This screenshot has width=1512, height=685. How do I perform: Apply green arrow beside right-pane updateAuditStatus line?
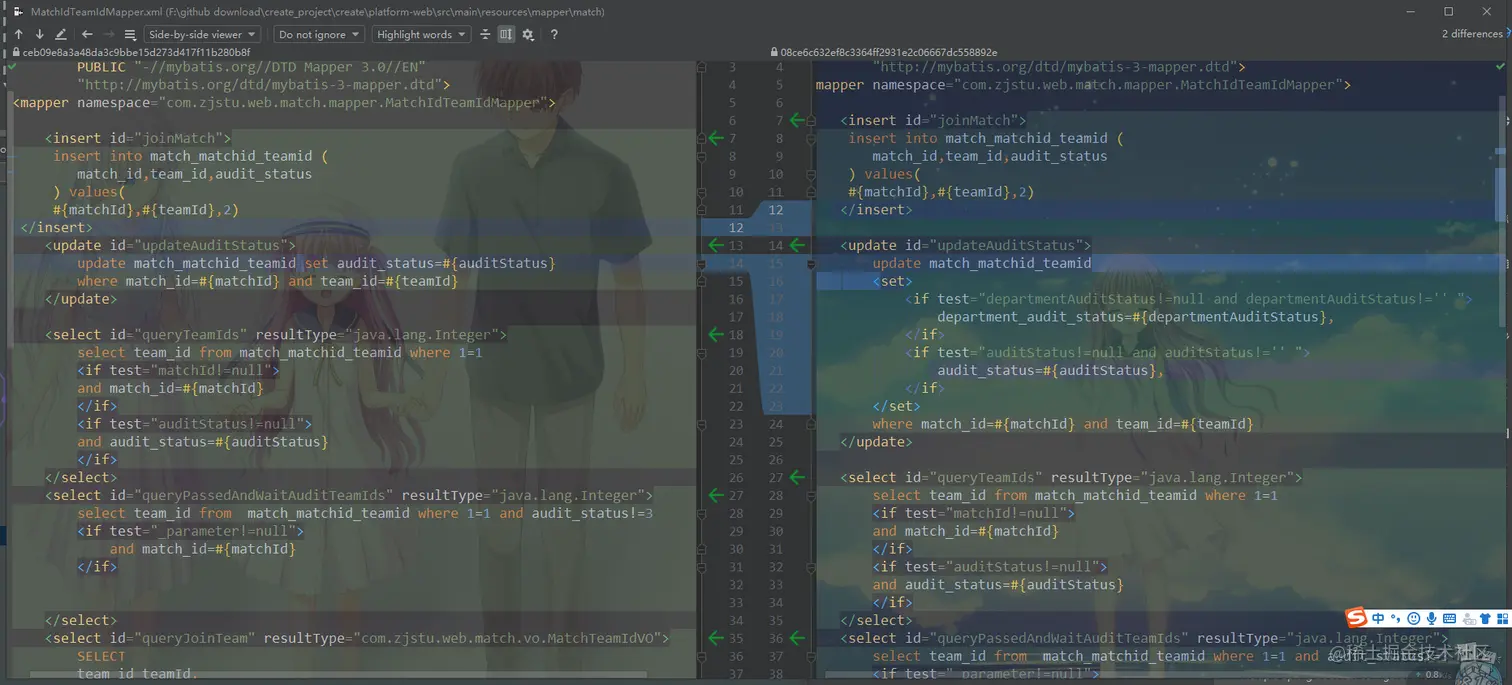pyautogui.click(x=797, y=245)
